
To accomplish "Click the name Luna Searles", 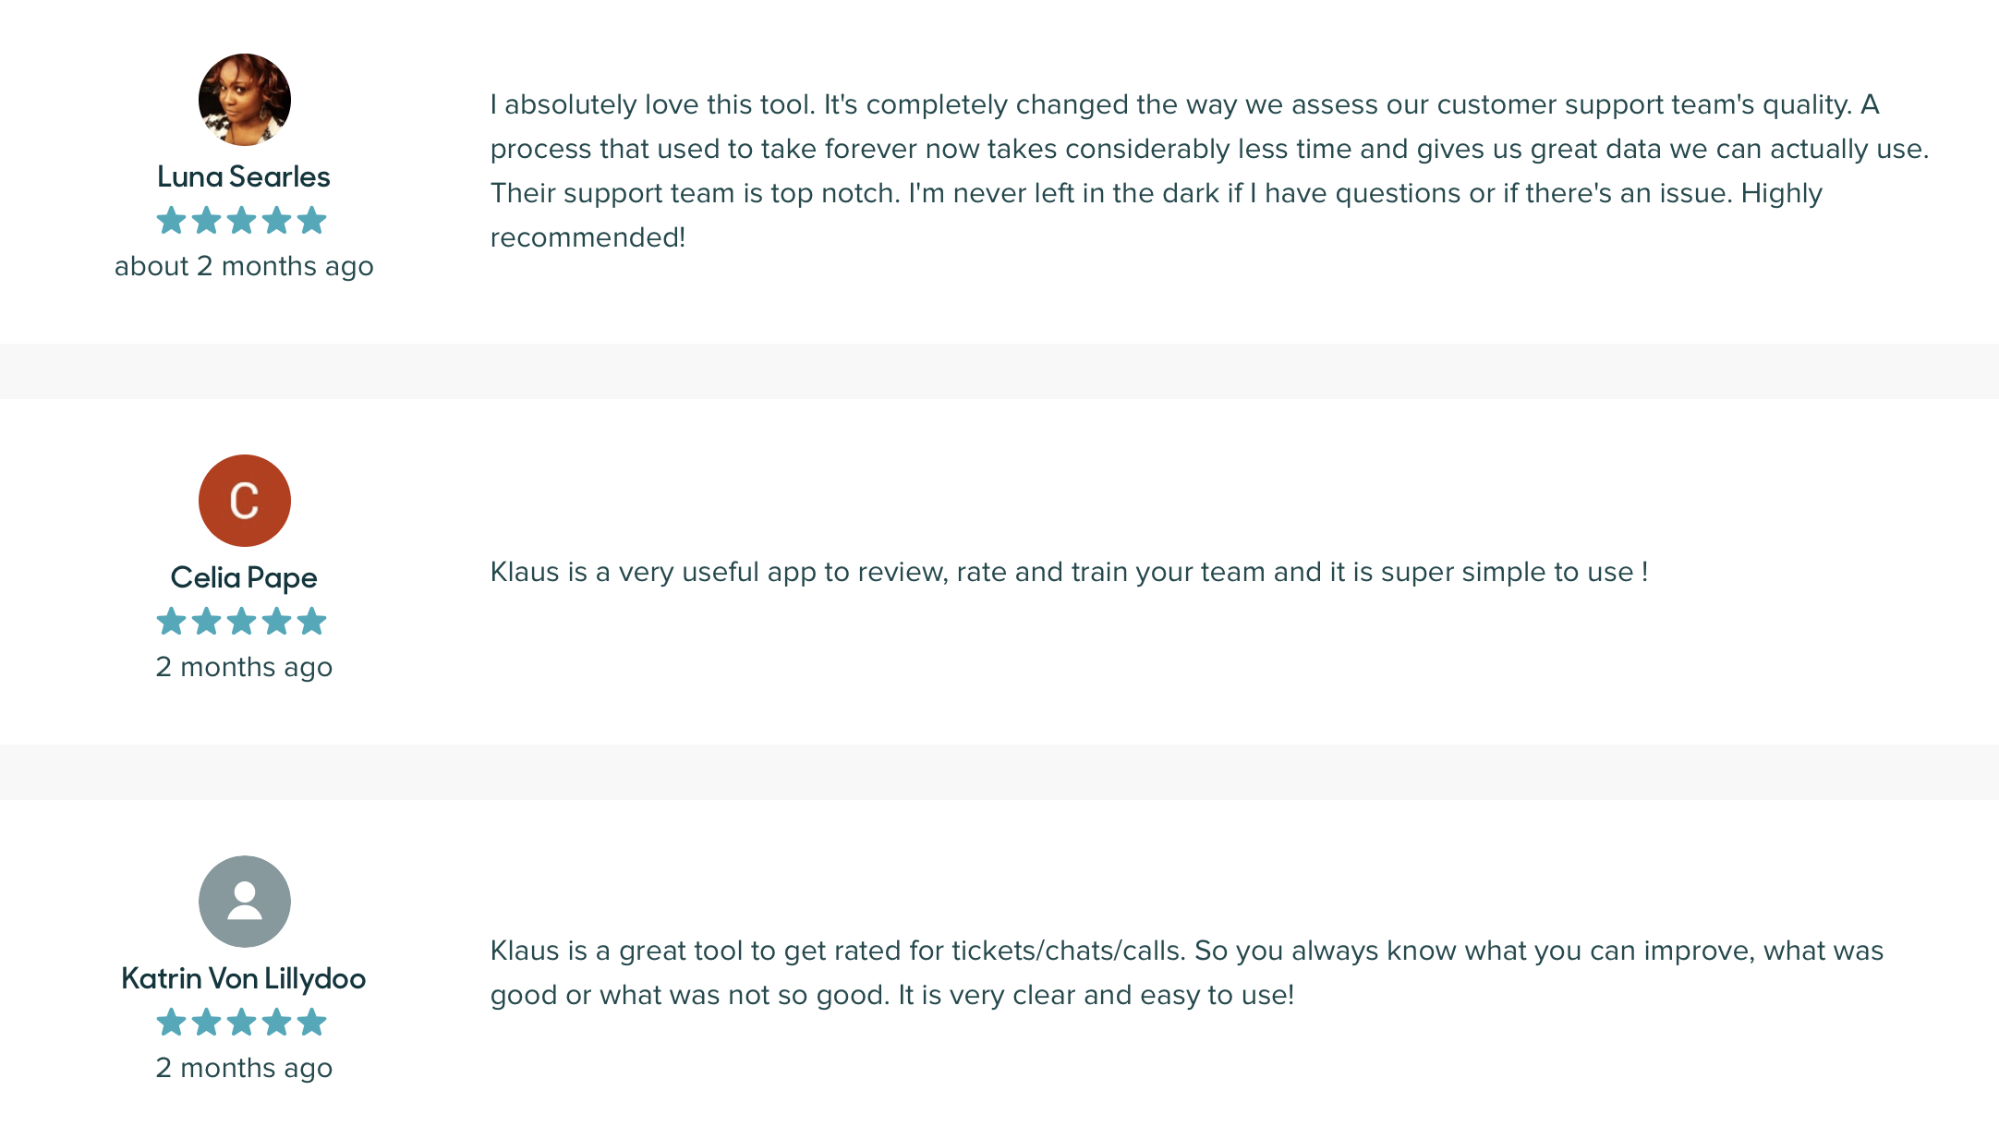I will [244, 177].
